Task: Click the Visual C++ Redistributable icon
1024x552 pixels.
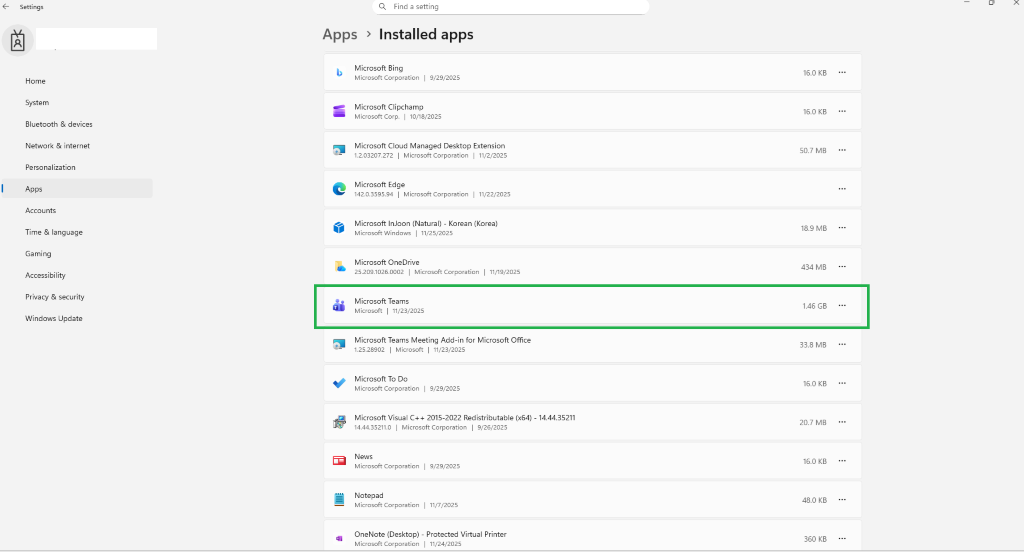Action: click(x=339, y=422)
